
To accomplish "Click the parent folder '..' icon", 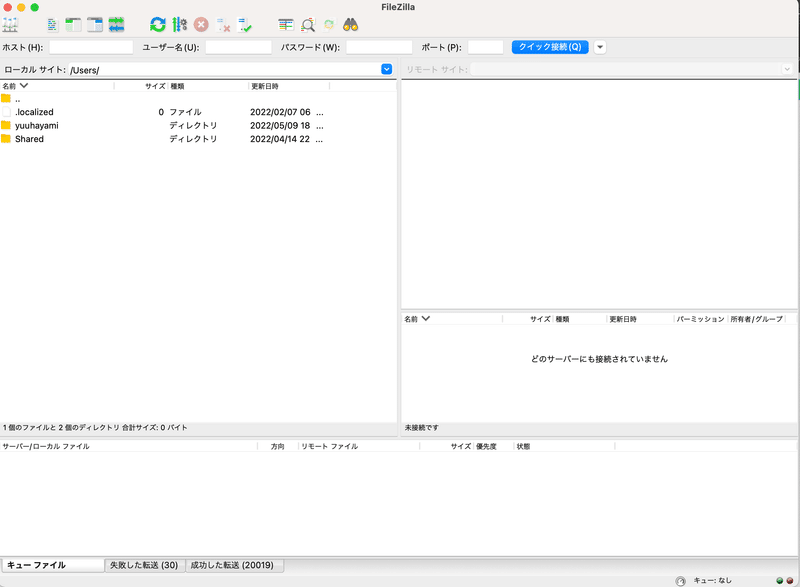I will (6, 98).
